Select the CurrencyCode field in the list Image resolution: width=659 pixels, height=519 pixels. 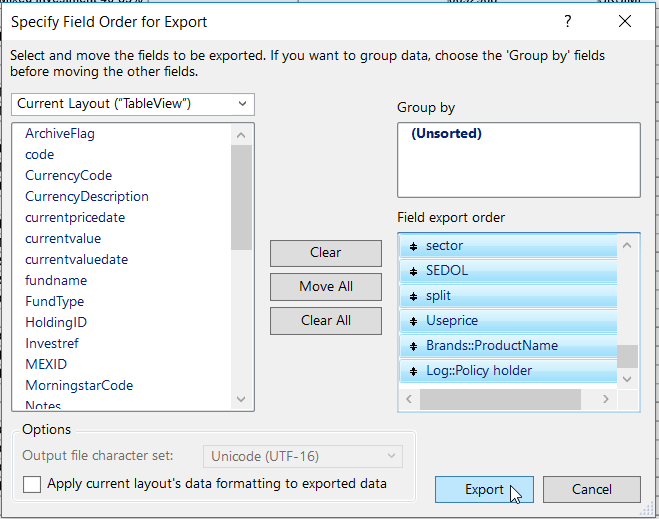[x=68, y=175]
